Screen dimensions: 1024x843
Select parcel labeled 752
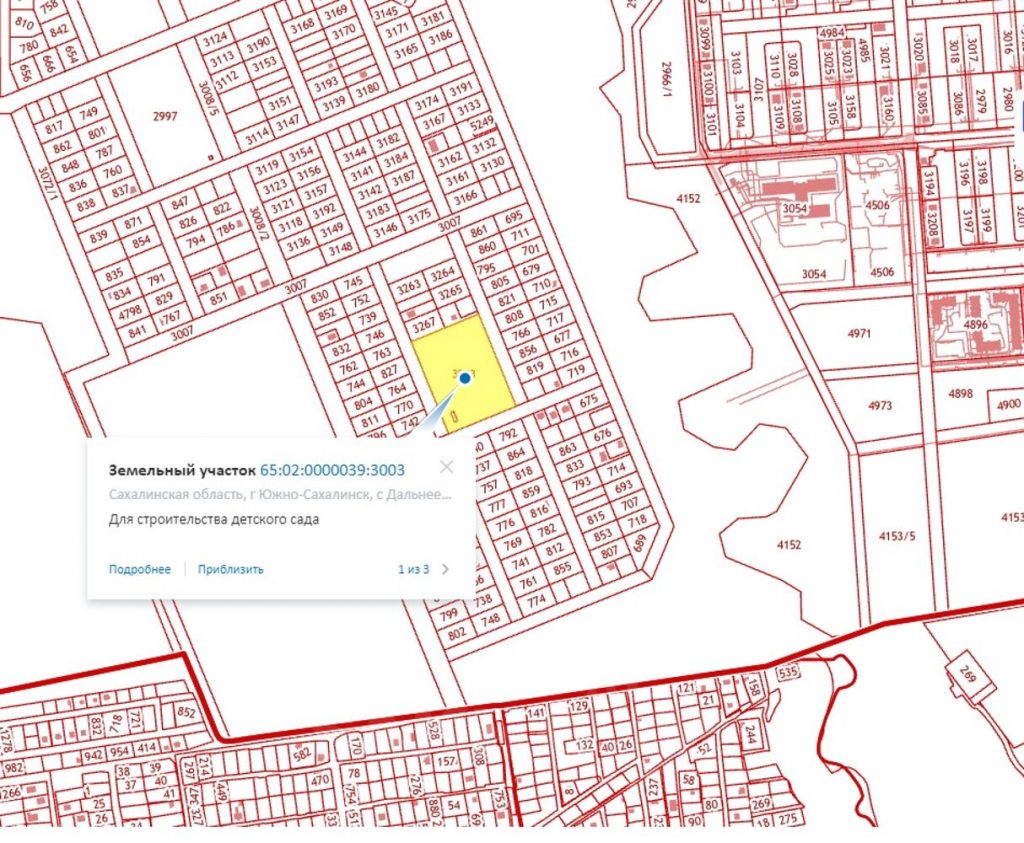pos(360,301)
